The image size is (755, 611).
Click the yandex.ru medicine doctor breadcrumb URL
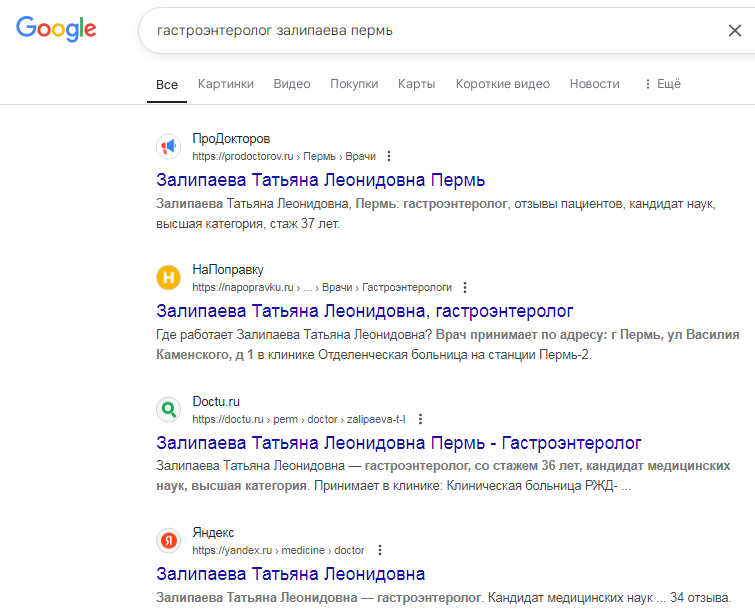(x=278, y=550)
